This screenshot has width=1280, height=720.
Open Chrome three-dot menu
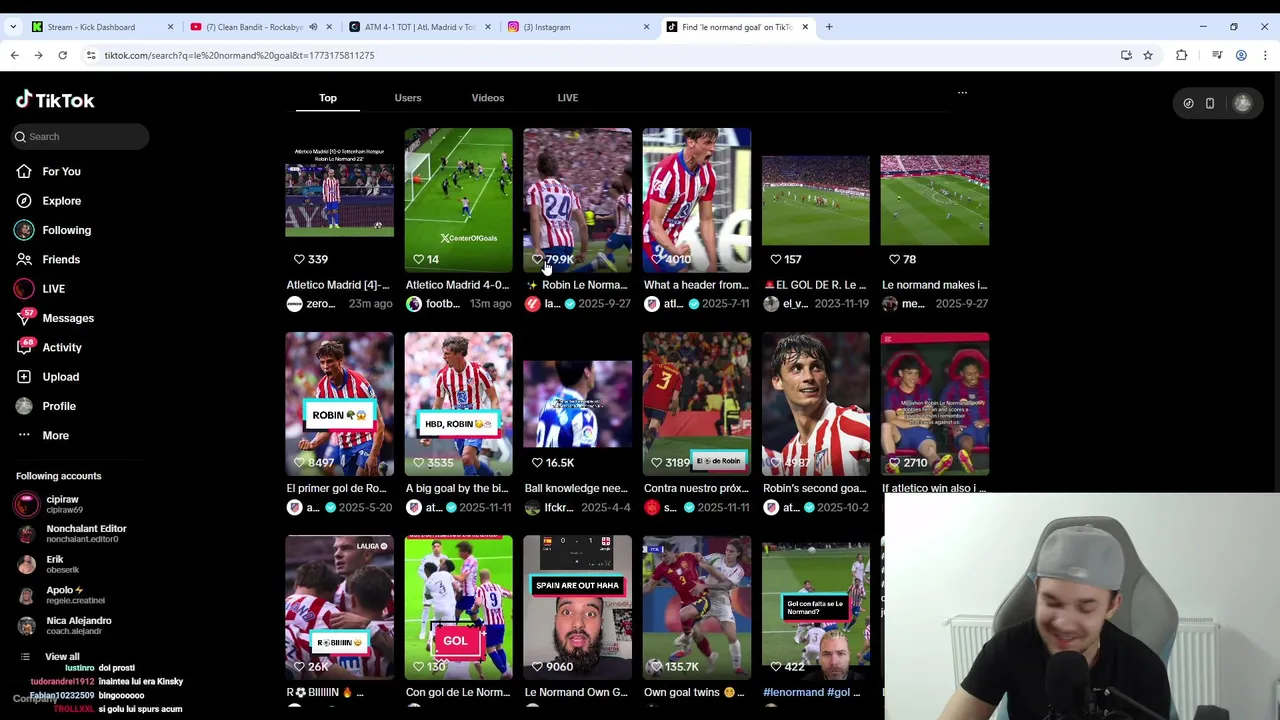point(1264,55)
